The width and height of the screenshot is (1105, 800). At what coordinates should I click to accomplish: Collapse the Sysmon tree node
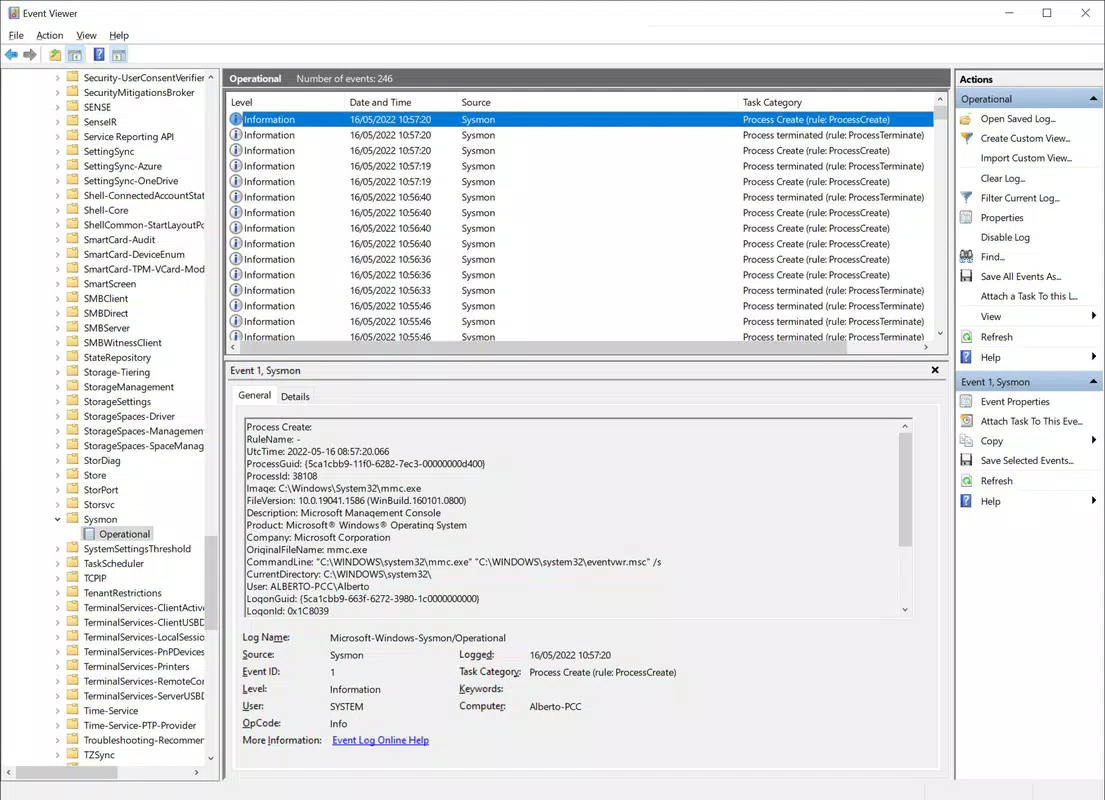click(x=58, y=519)
